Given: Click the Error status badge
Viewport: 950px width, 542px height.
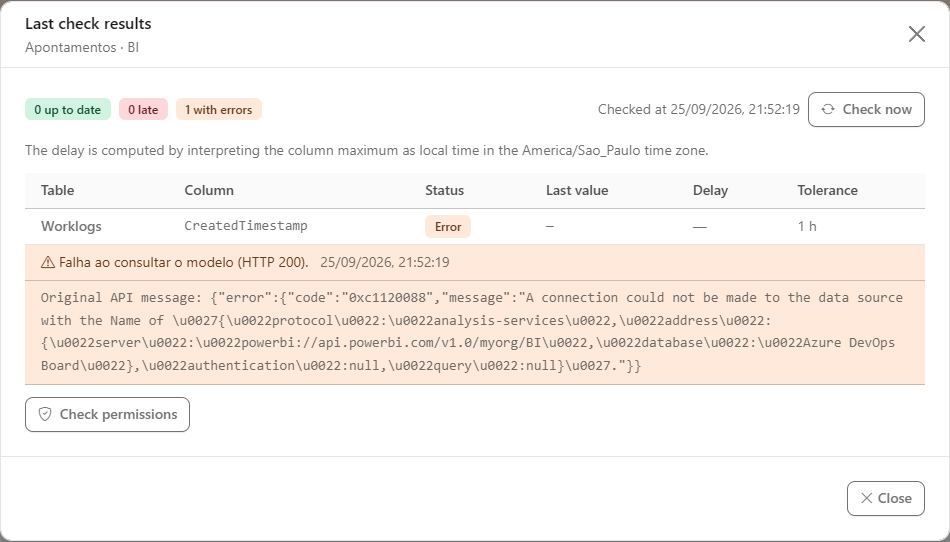Looking at the screenshot, I should click(448, 226).
